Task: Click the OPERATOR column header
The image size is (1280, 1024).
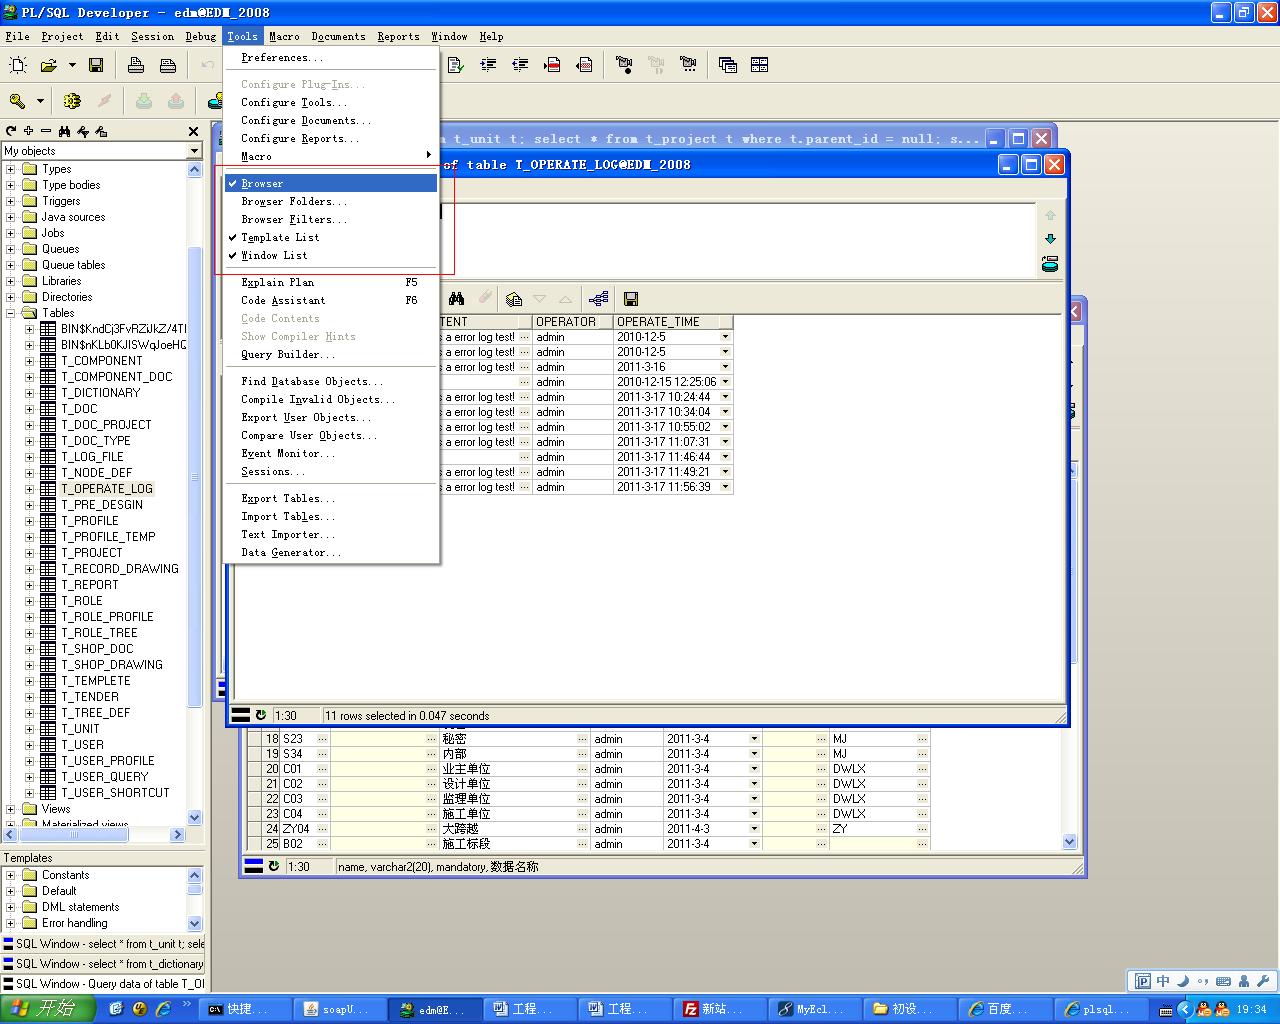Action: 573,322
